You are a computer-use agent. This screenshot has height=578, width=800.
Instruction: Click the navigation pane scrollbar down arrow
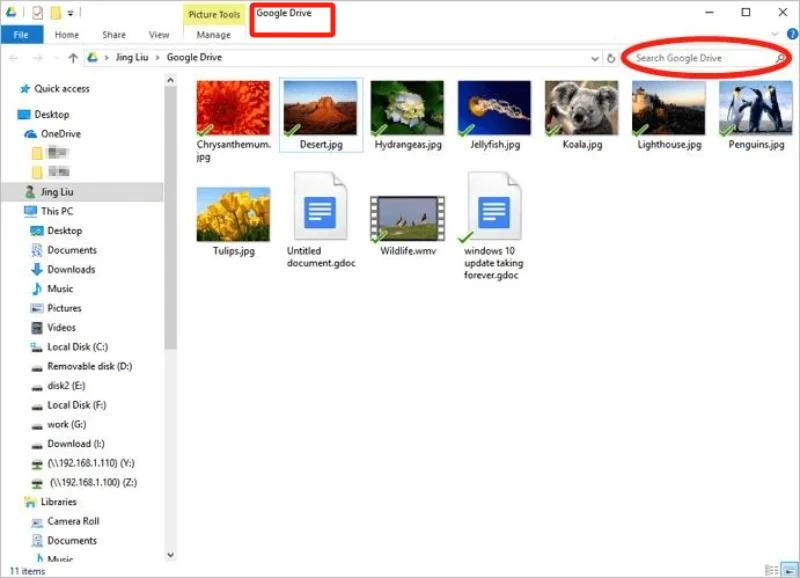tap(170, 555)
